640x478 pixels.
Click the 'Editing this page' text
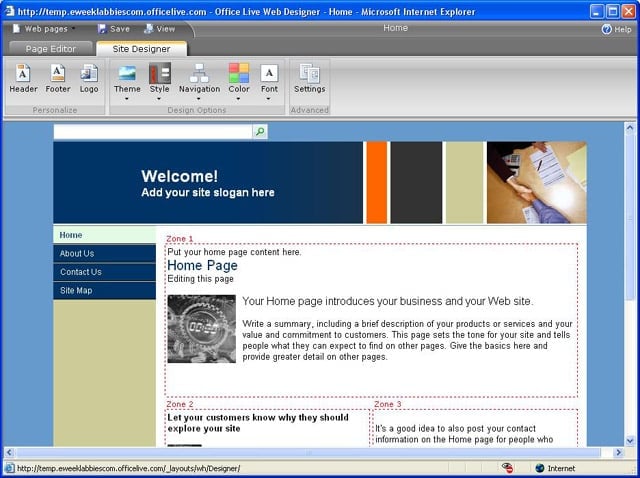click(200, 279)
